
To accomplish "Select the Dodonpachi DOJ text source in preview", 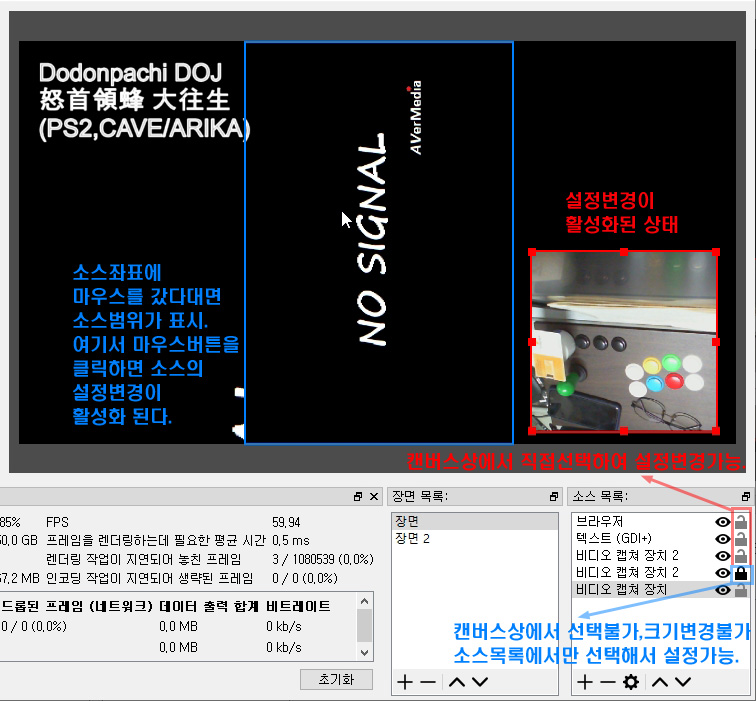I will 144,101.
